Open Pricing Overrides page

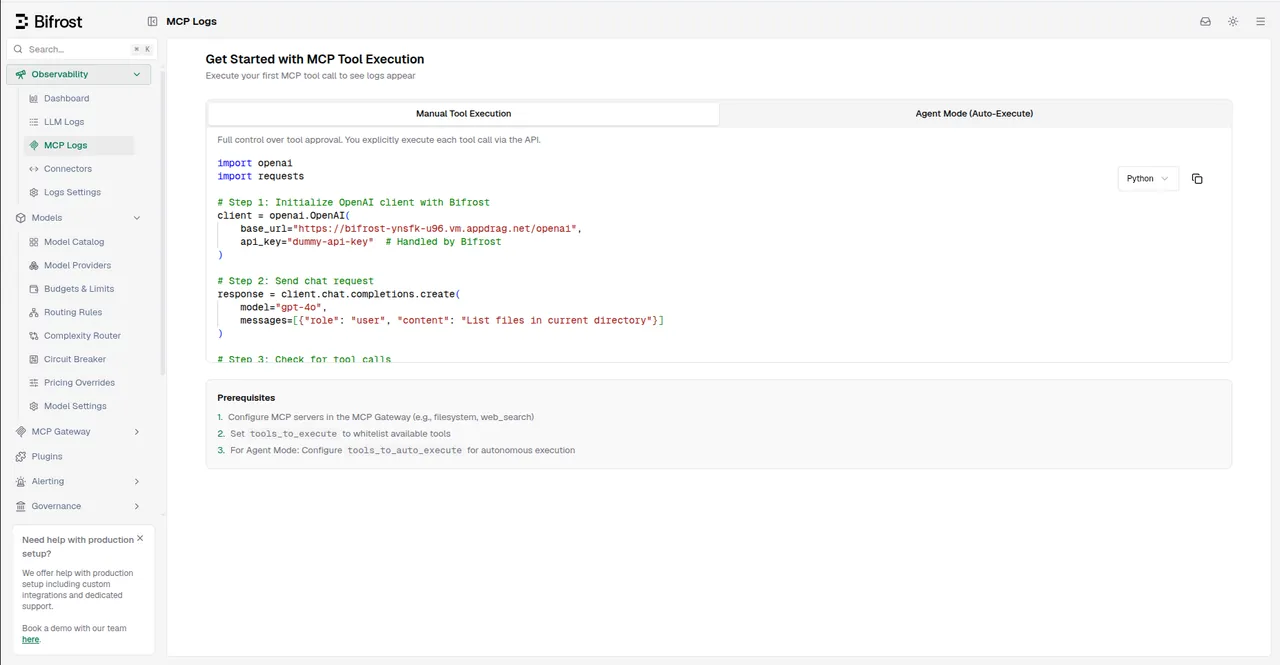[79, 383]
